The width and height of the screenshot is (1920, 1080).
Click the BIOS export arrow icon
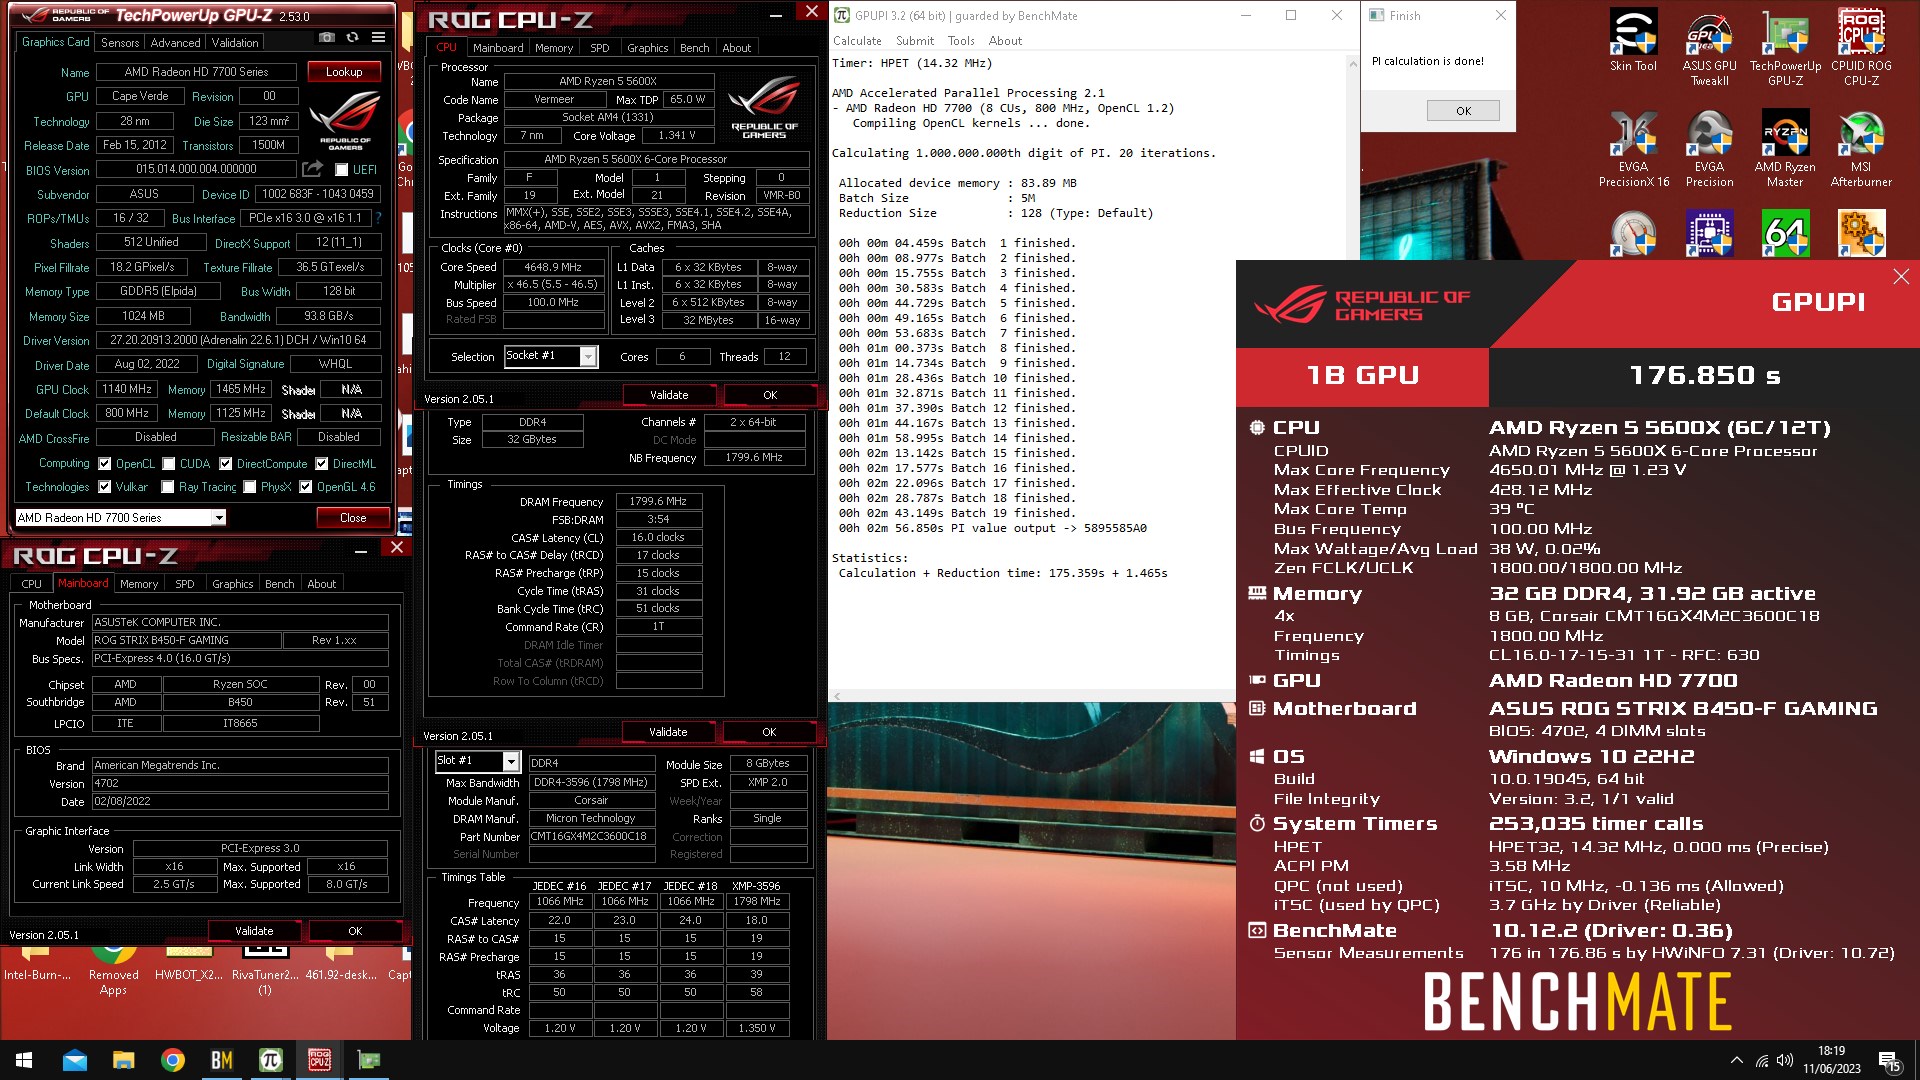[x=313, y=169]
